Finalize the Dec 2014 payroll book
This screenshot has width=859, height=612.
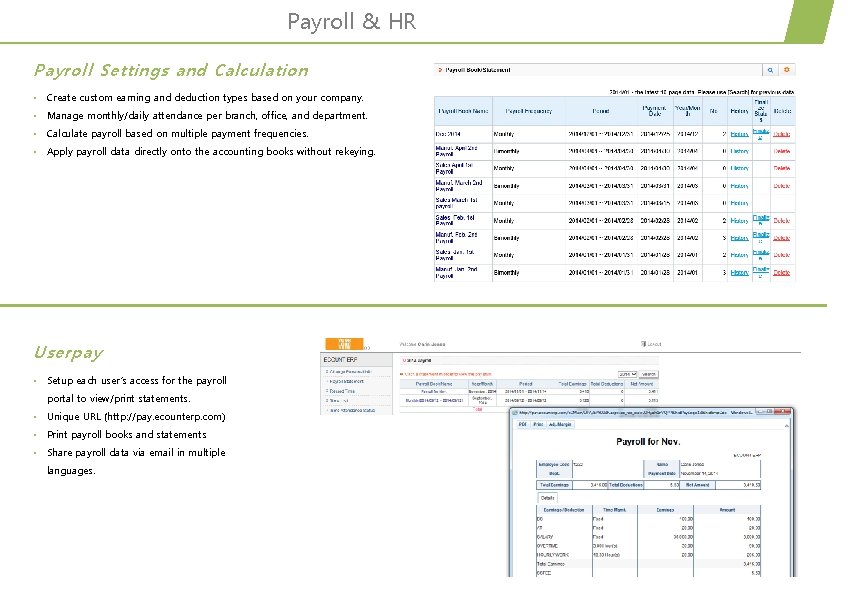(x=760, y=134)
